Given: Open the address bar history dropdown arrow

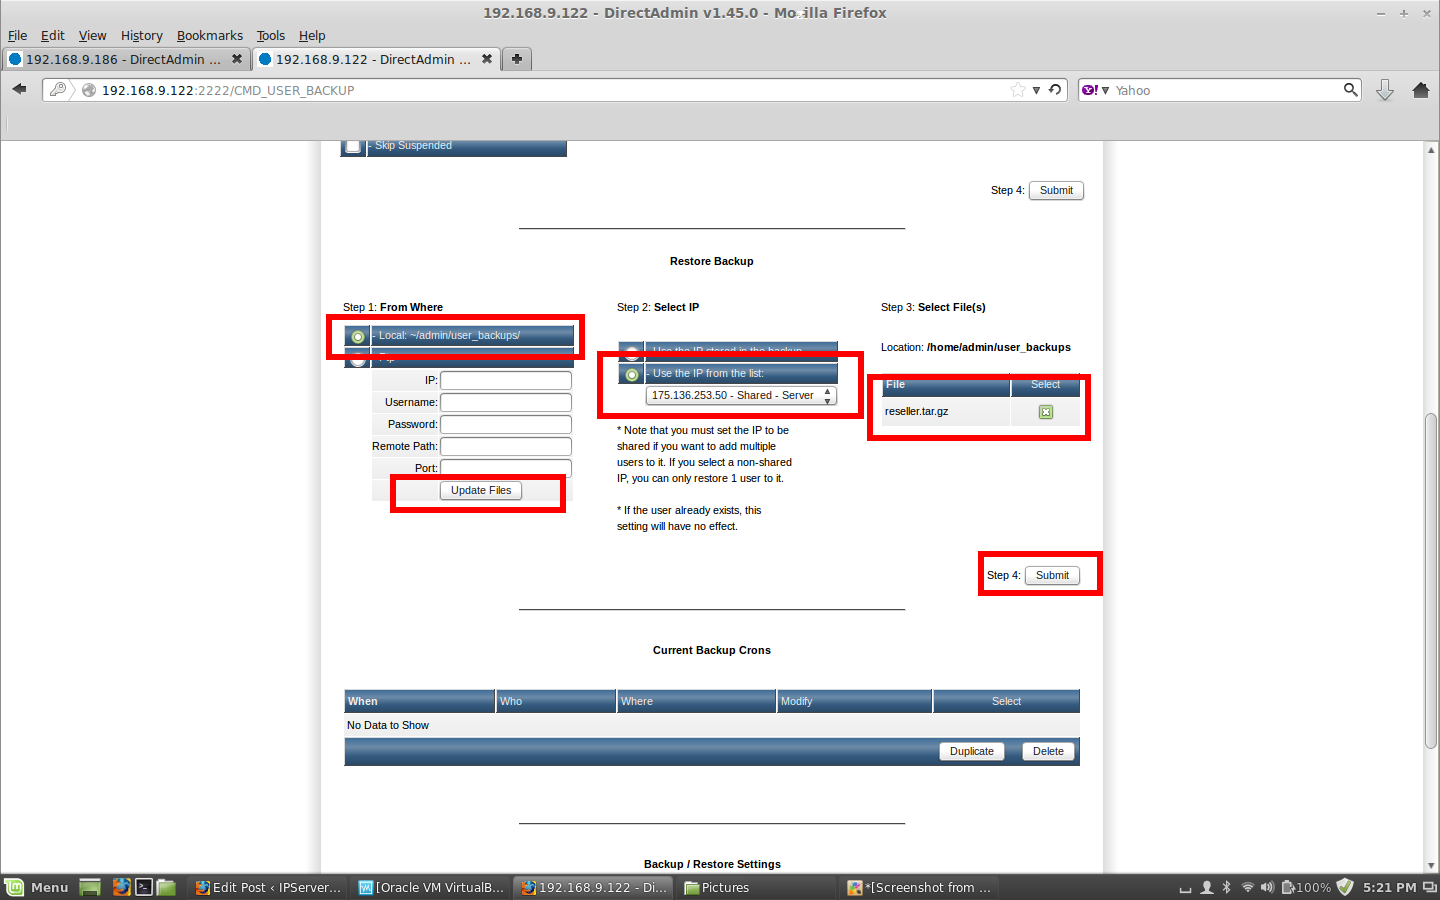Looking at the screenshot, I should click(x=1036, y=90).
